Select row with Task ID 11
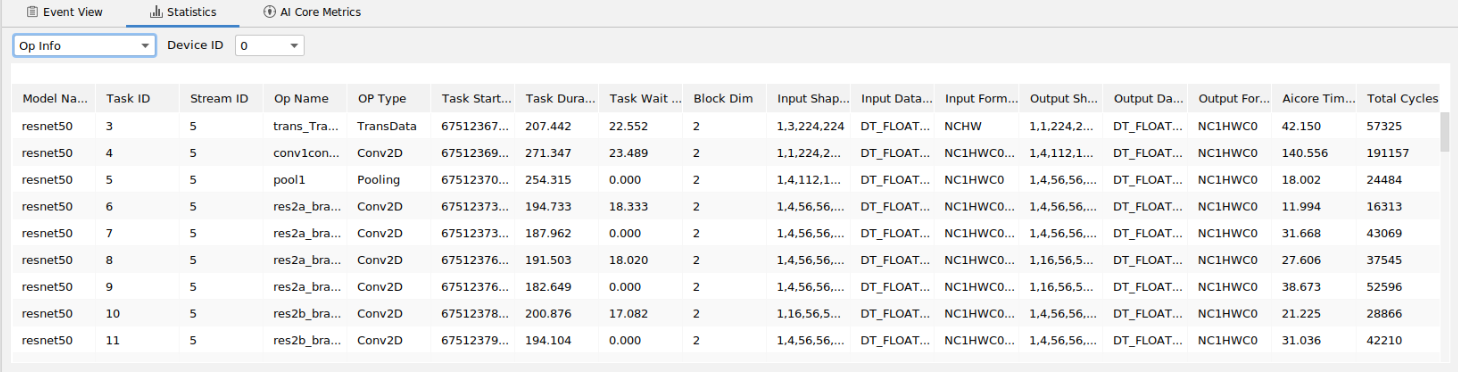 [725, 340]
